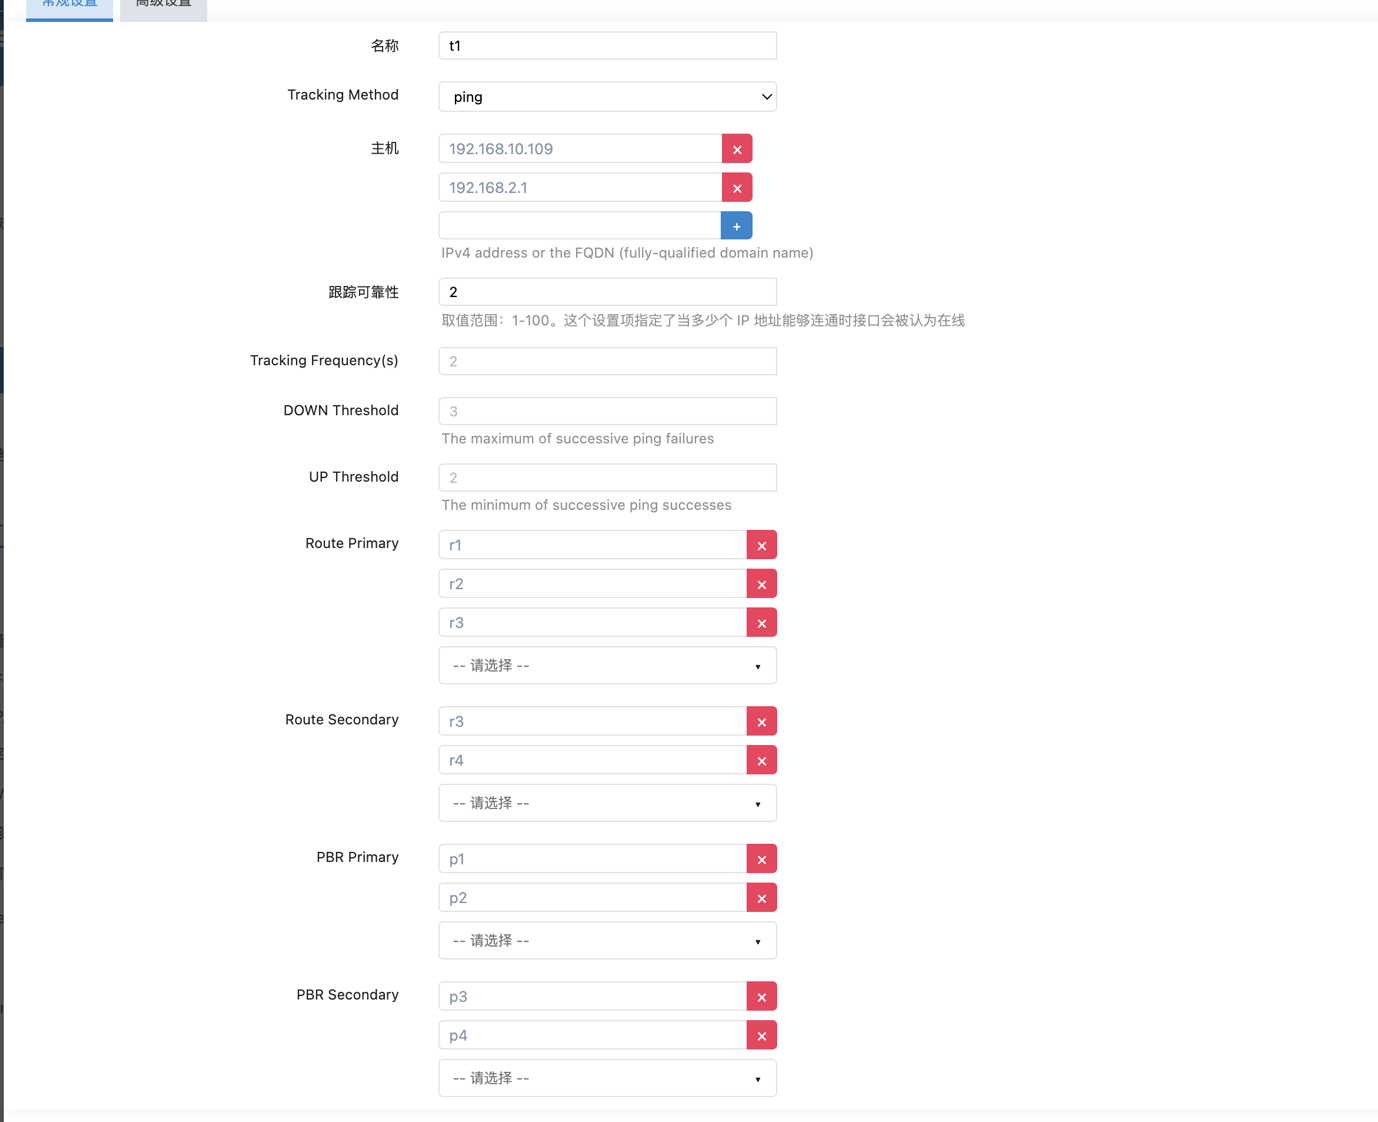The image size is (1378, 1122).
Task: Remove r3 from Route Primary list
Action: tap(761, 623)
